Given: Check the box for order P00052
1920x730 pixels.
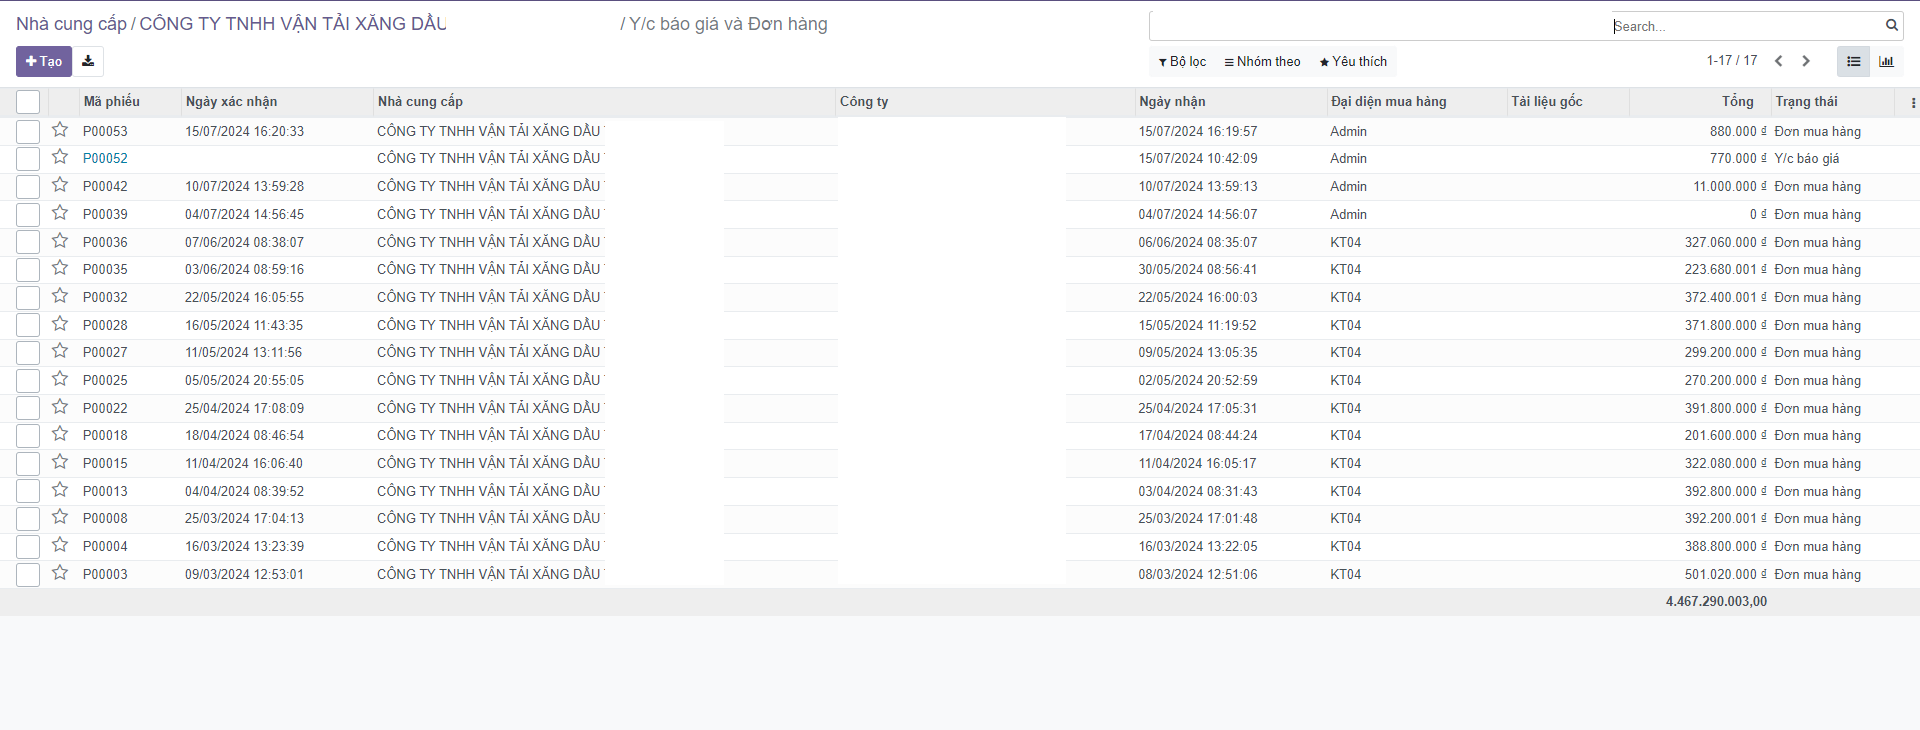Looking at the screenshot, I should [x=28, y=159].
